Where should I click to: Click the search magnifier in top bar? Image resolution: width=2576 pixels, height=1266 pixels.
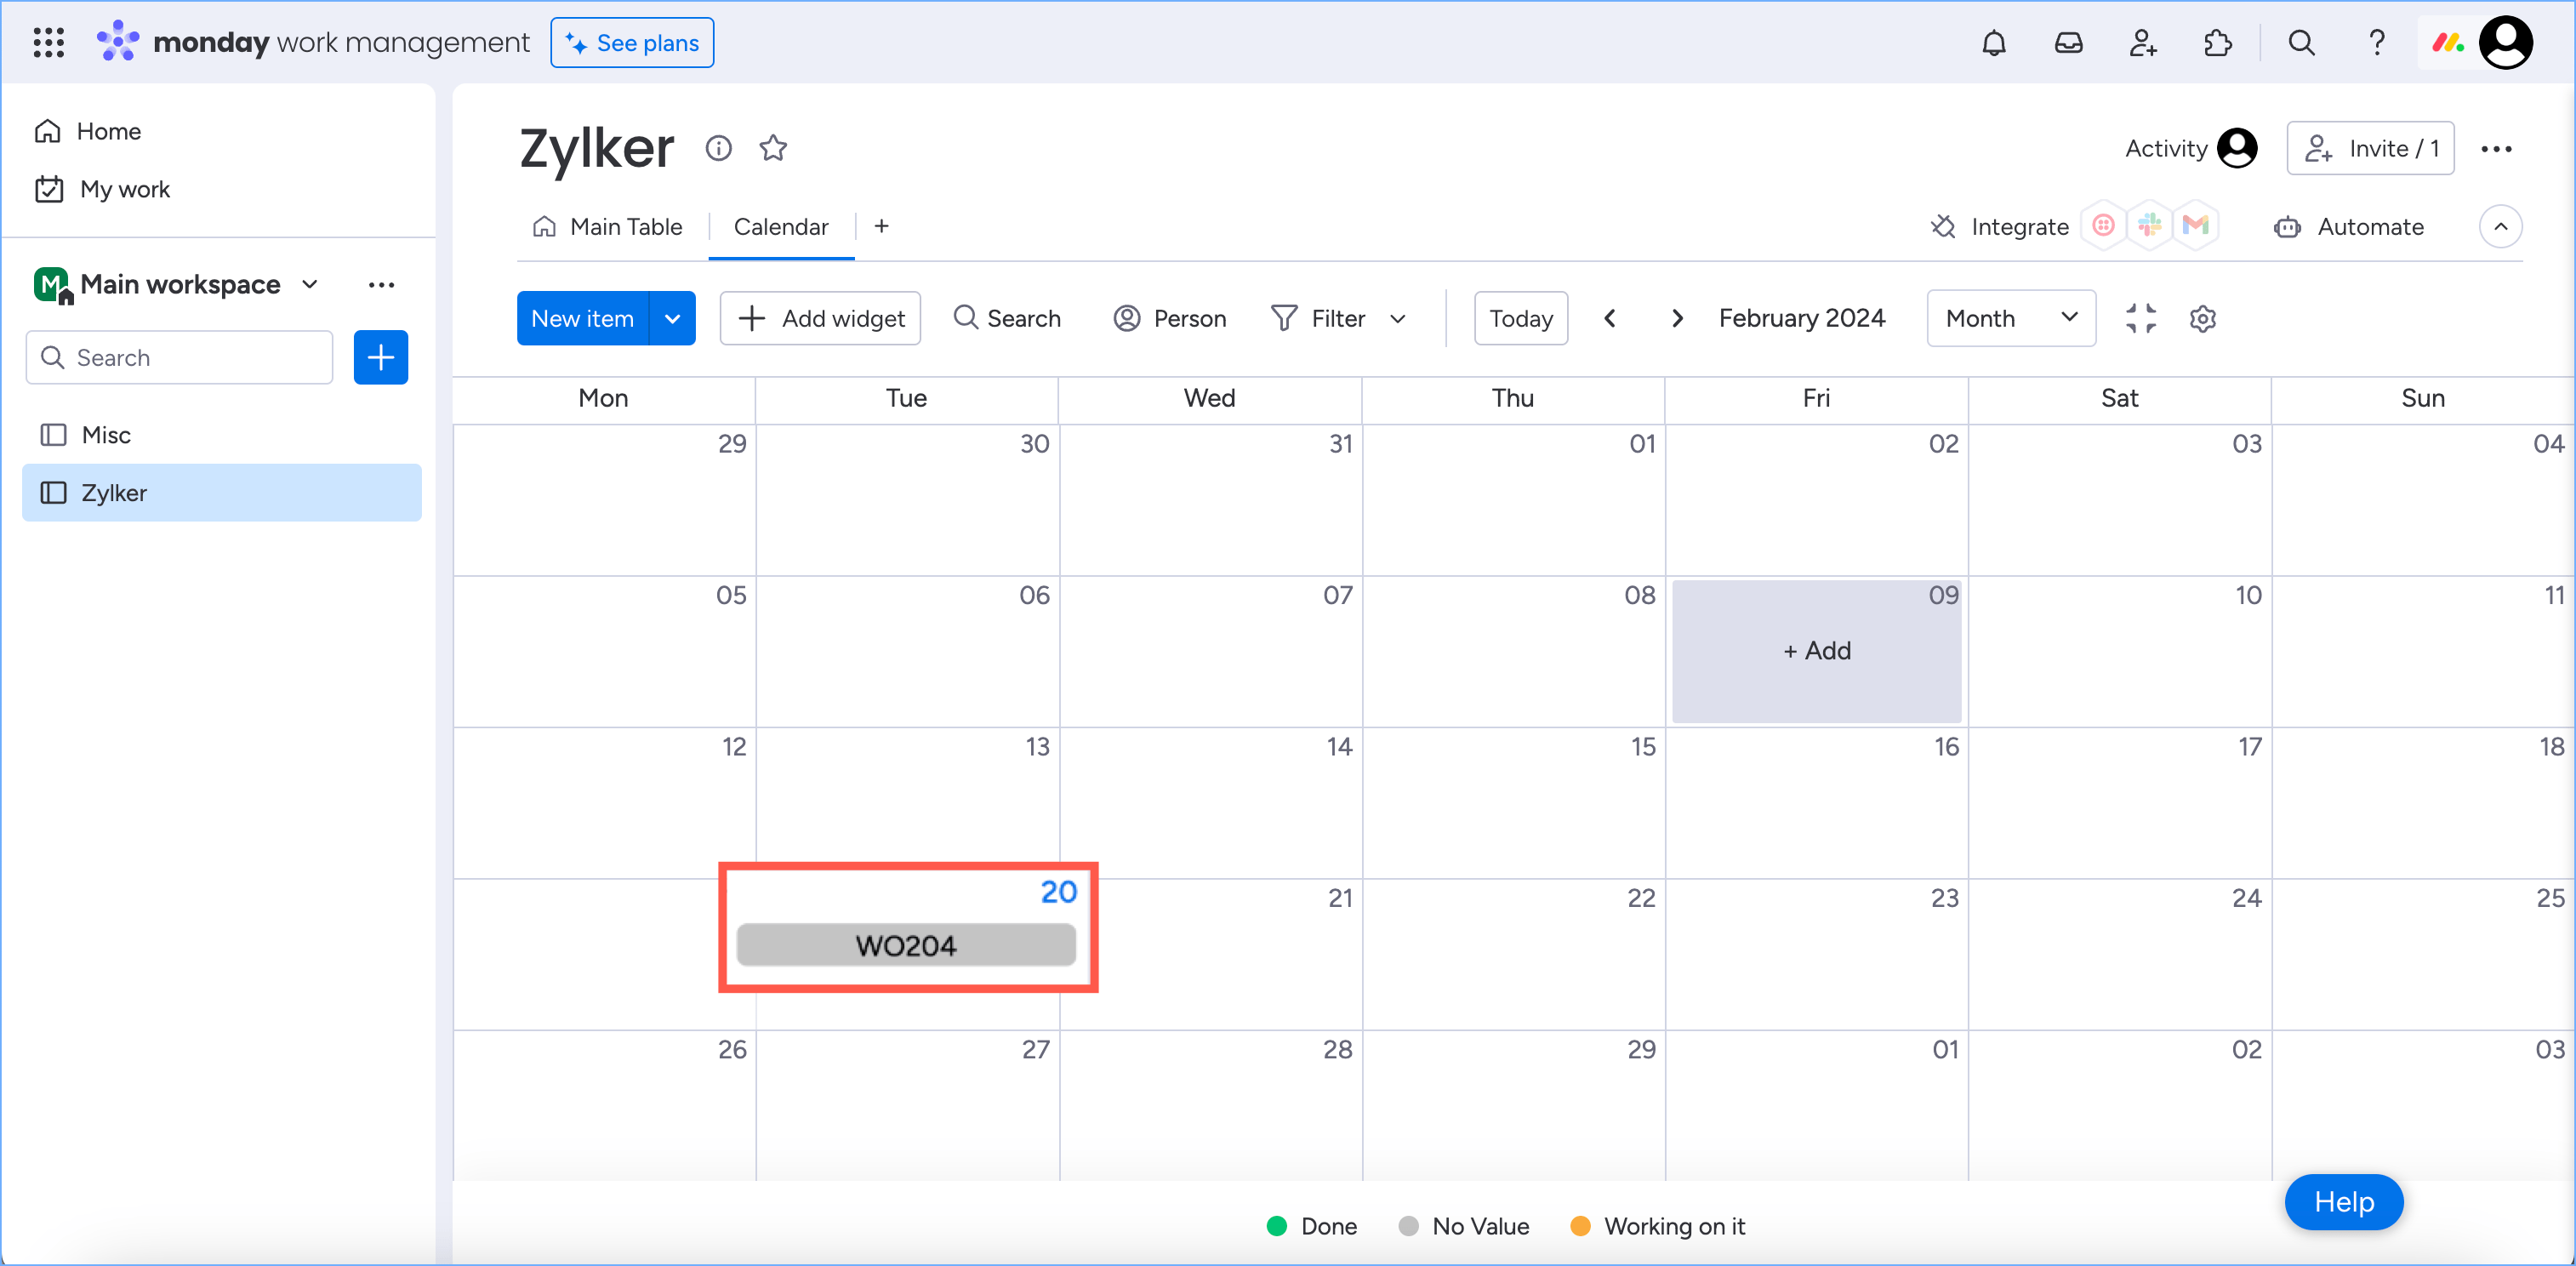coord(2301,43)
